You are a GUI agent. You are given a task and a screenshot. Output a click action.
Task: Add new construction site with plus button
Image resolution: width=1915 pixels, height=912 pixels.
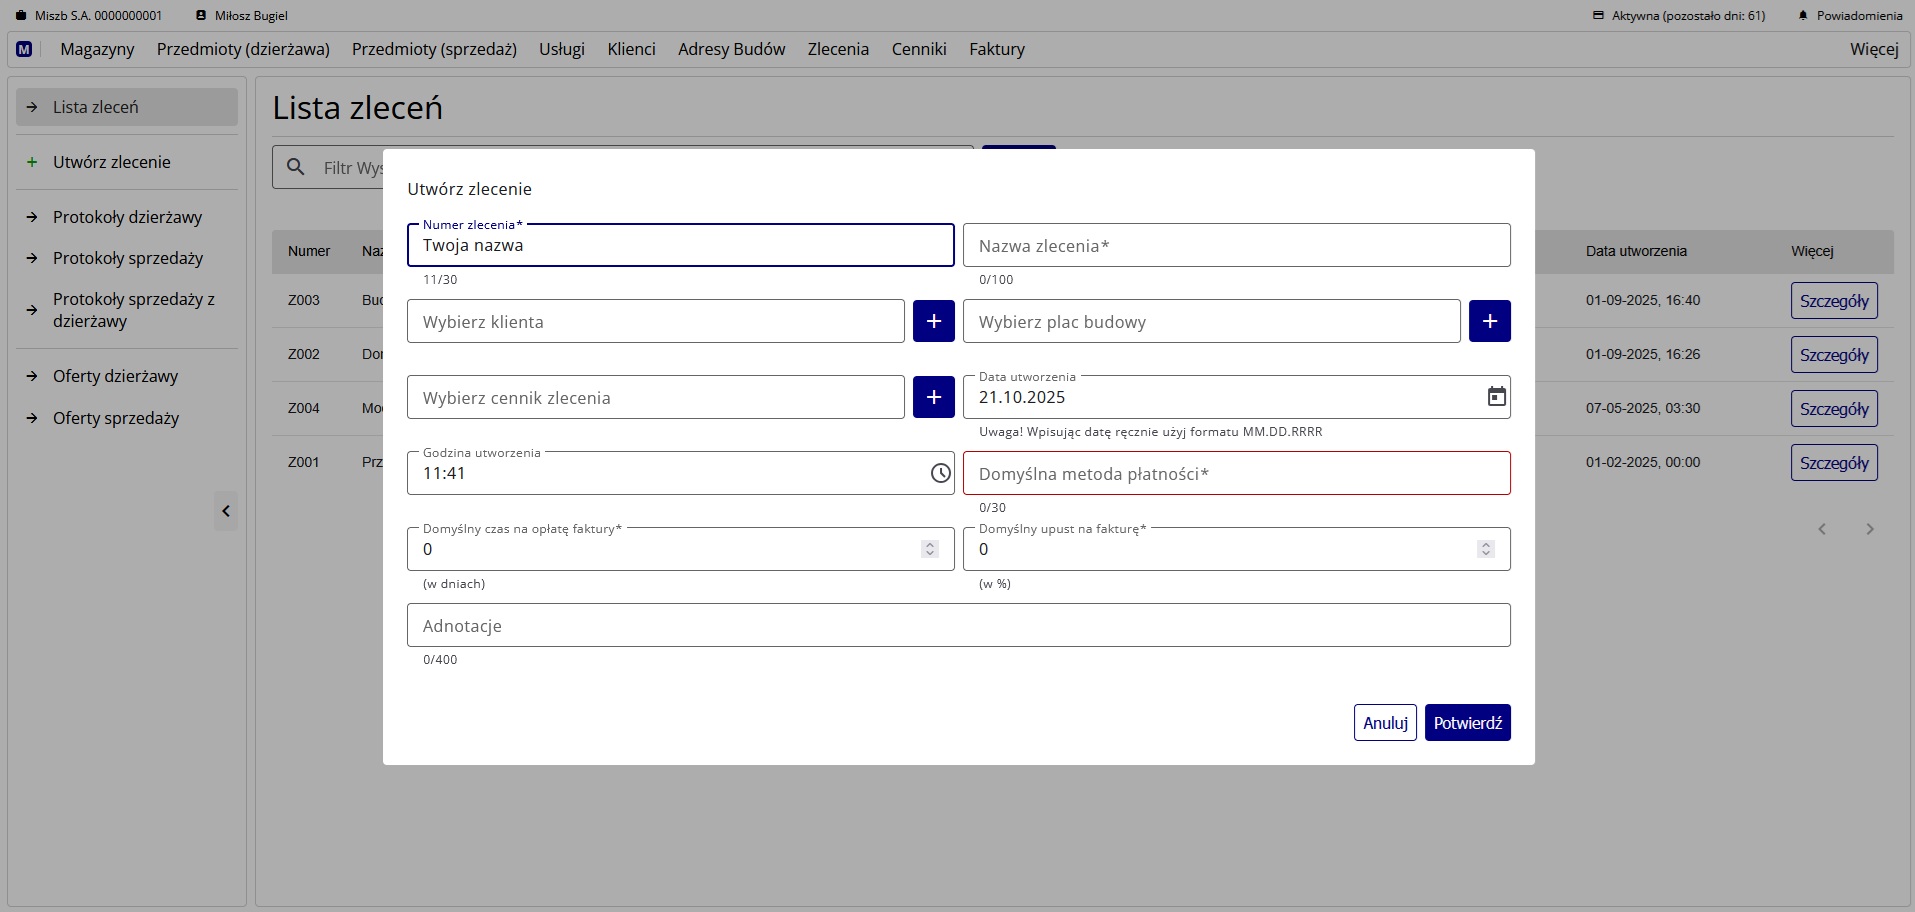pyautogui.click(x=1489, y=321)
